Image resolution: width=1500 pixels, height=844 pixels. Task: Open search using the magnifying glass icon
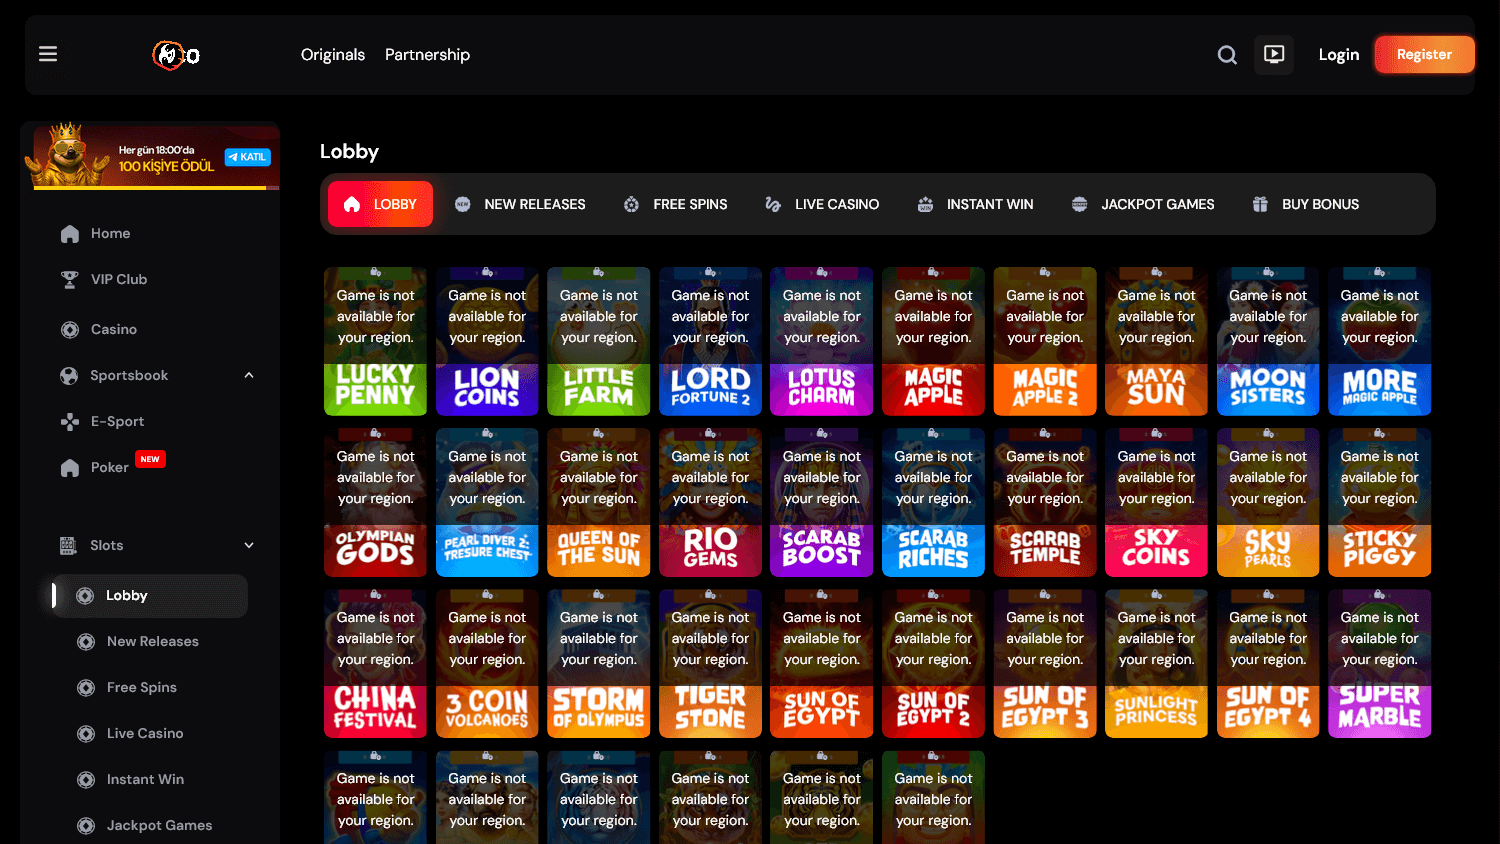(x=1227, y=54)
